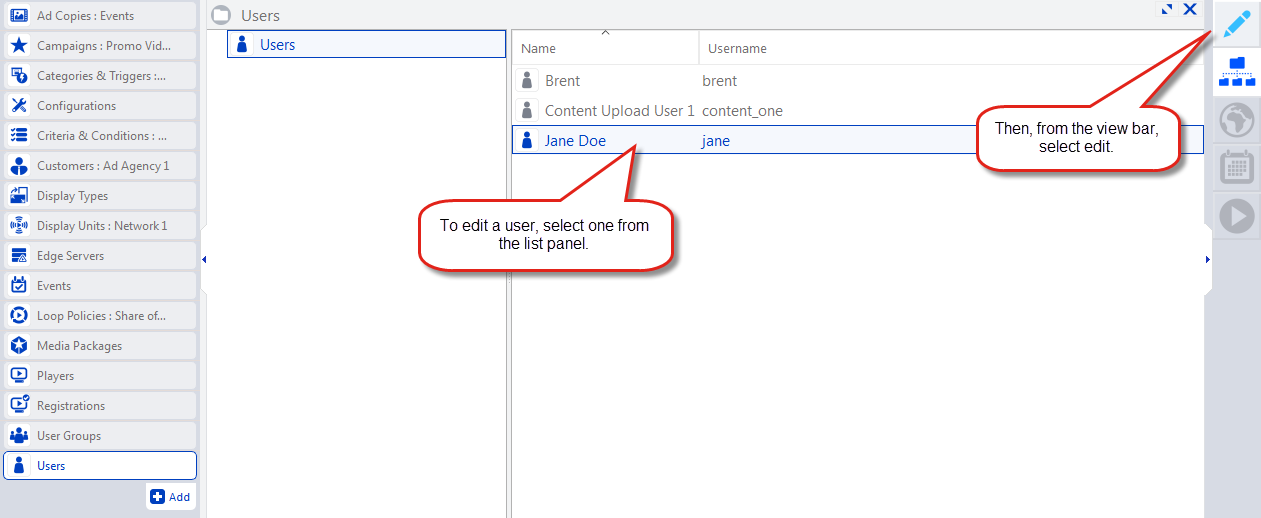Image resolution: width=1261 pixels, height=518 pixels.
Task: Select the Jane Doe user row
Action: (575, 141)
